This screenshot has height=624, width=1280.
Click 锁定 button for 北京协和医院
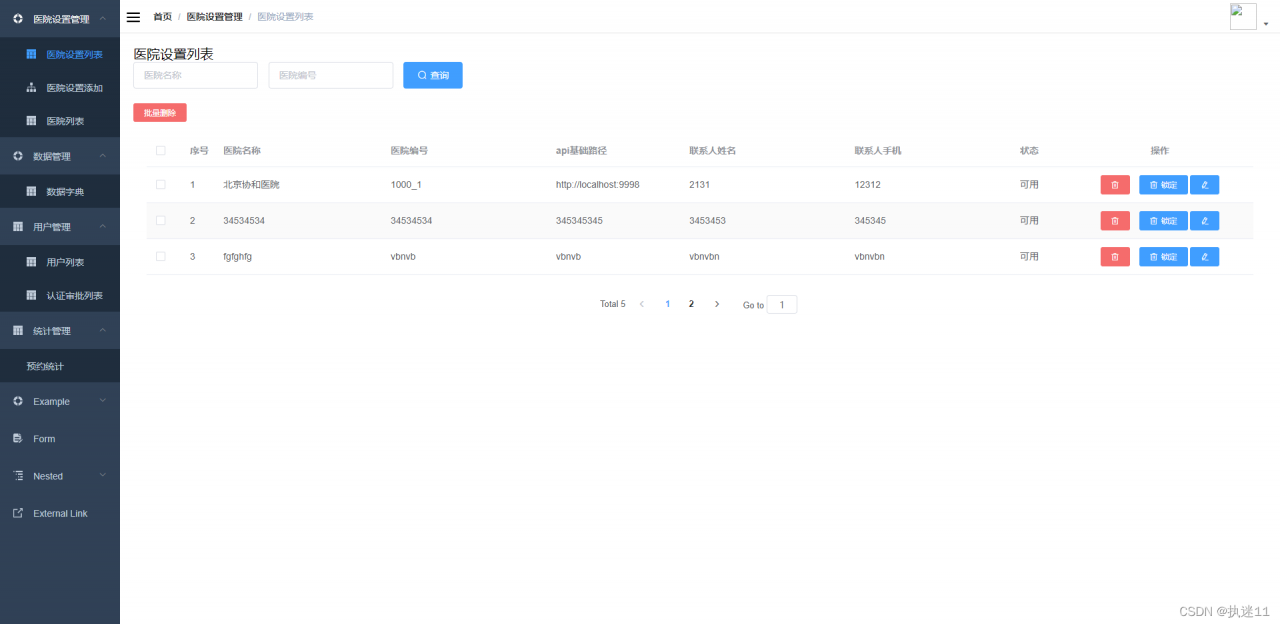coord(1163,185)
